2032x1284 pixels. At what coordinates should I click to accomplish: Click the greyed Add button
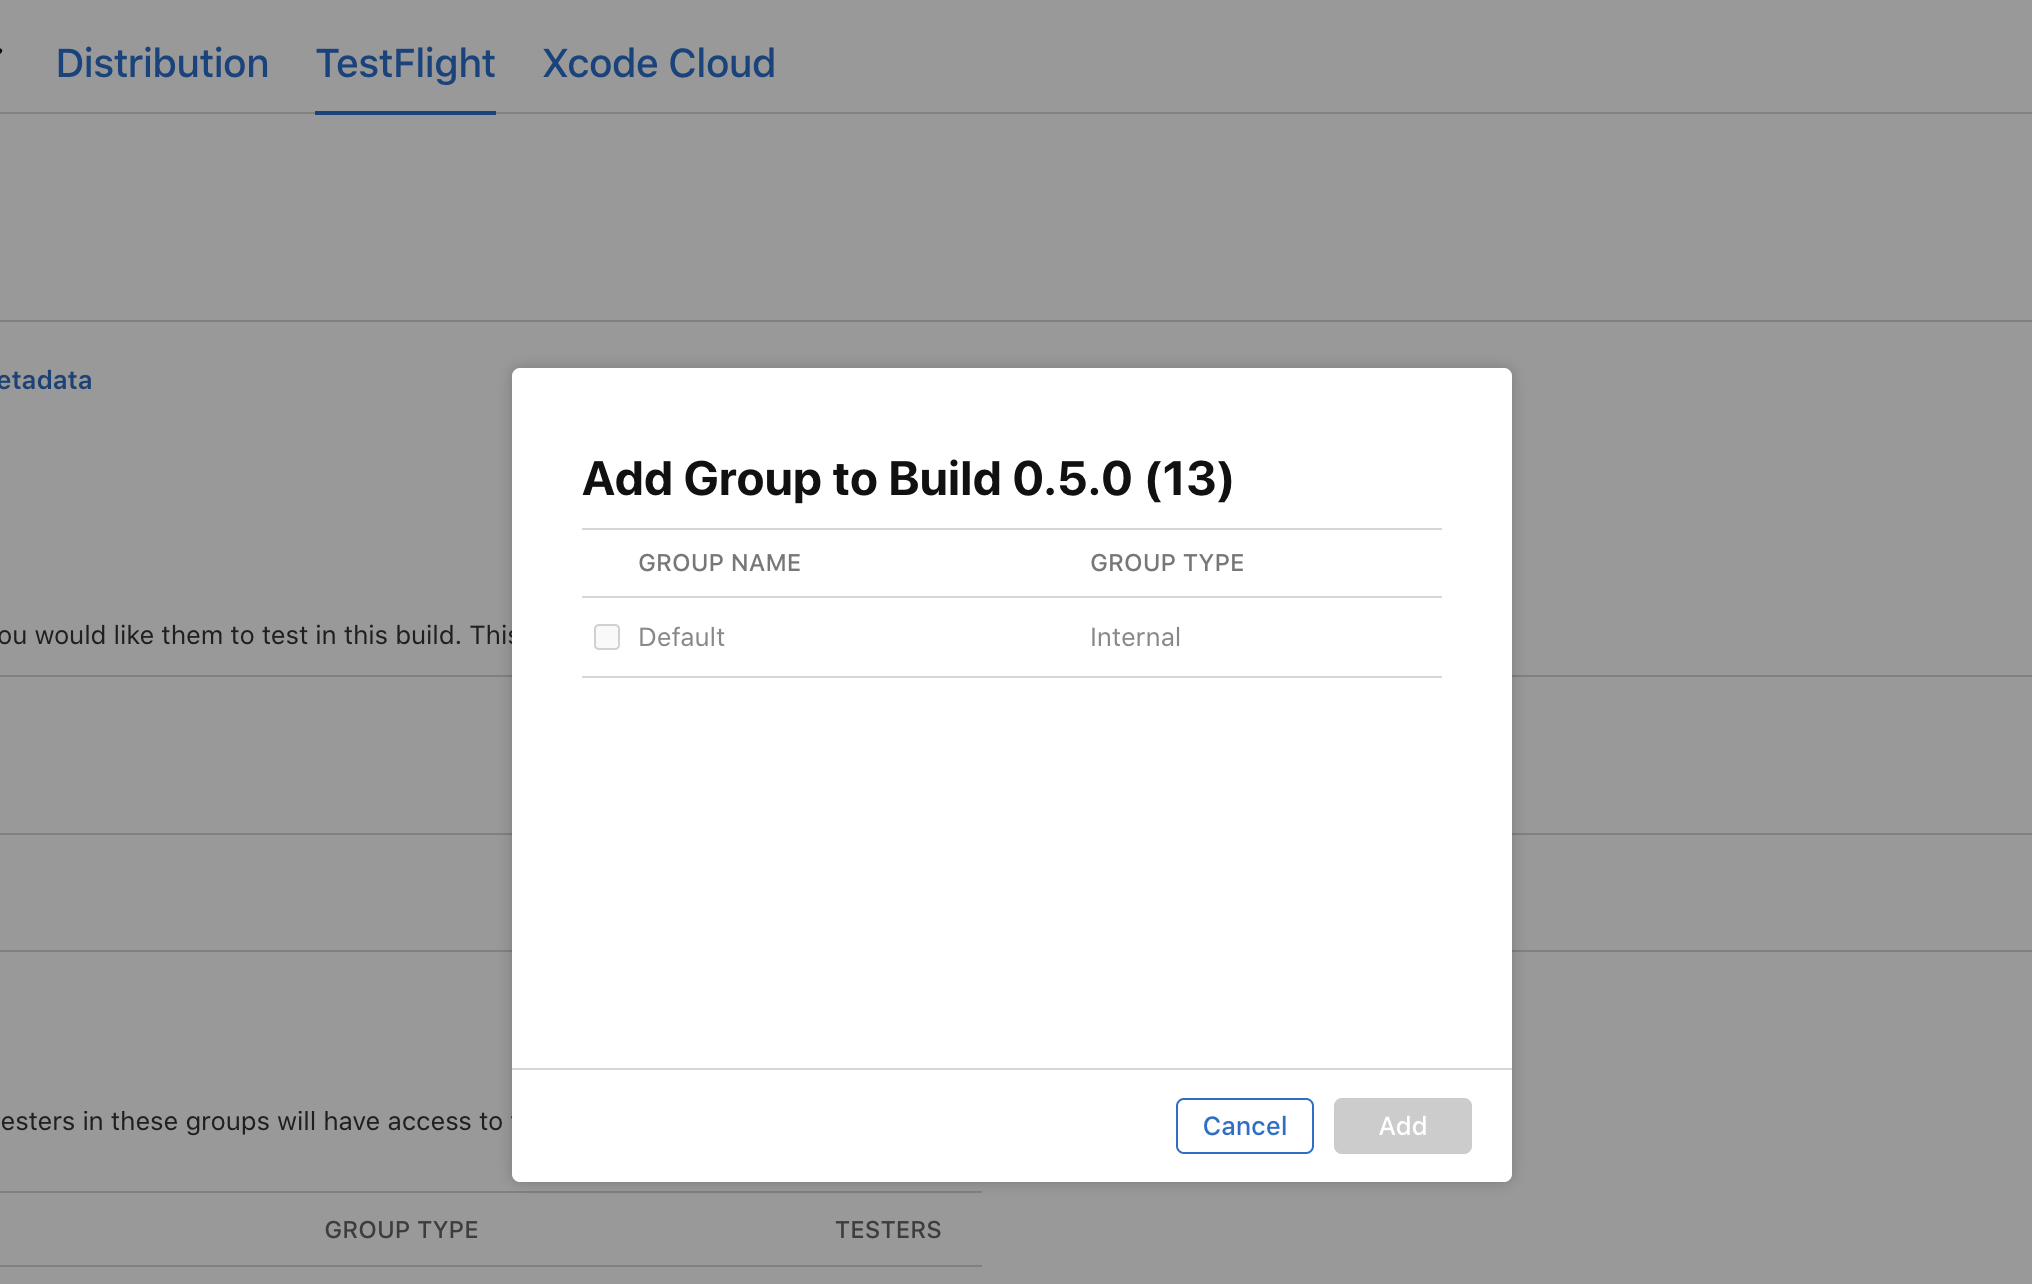click(x=1402, y=1126)
